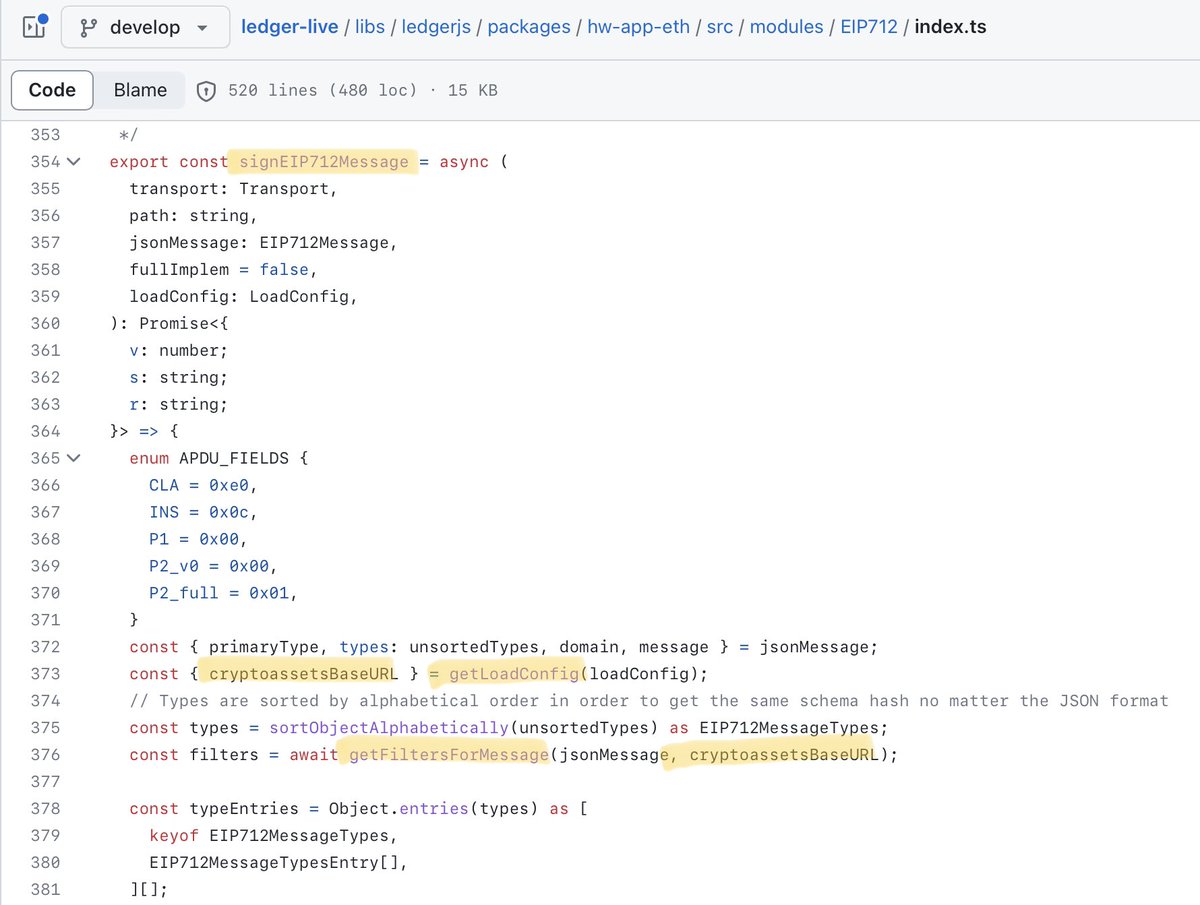The image size is (1200, 905).
Task: Click the signEIP712Message identifier
Action: (x=324, y=161)
